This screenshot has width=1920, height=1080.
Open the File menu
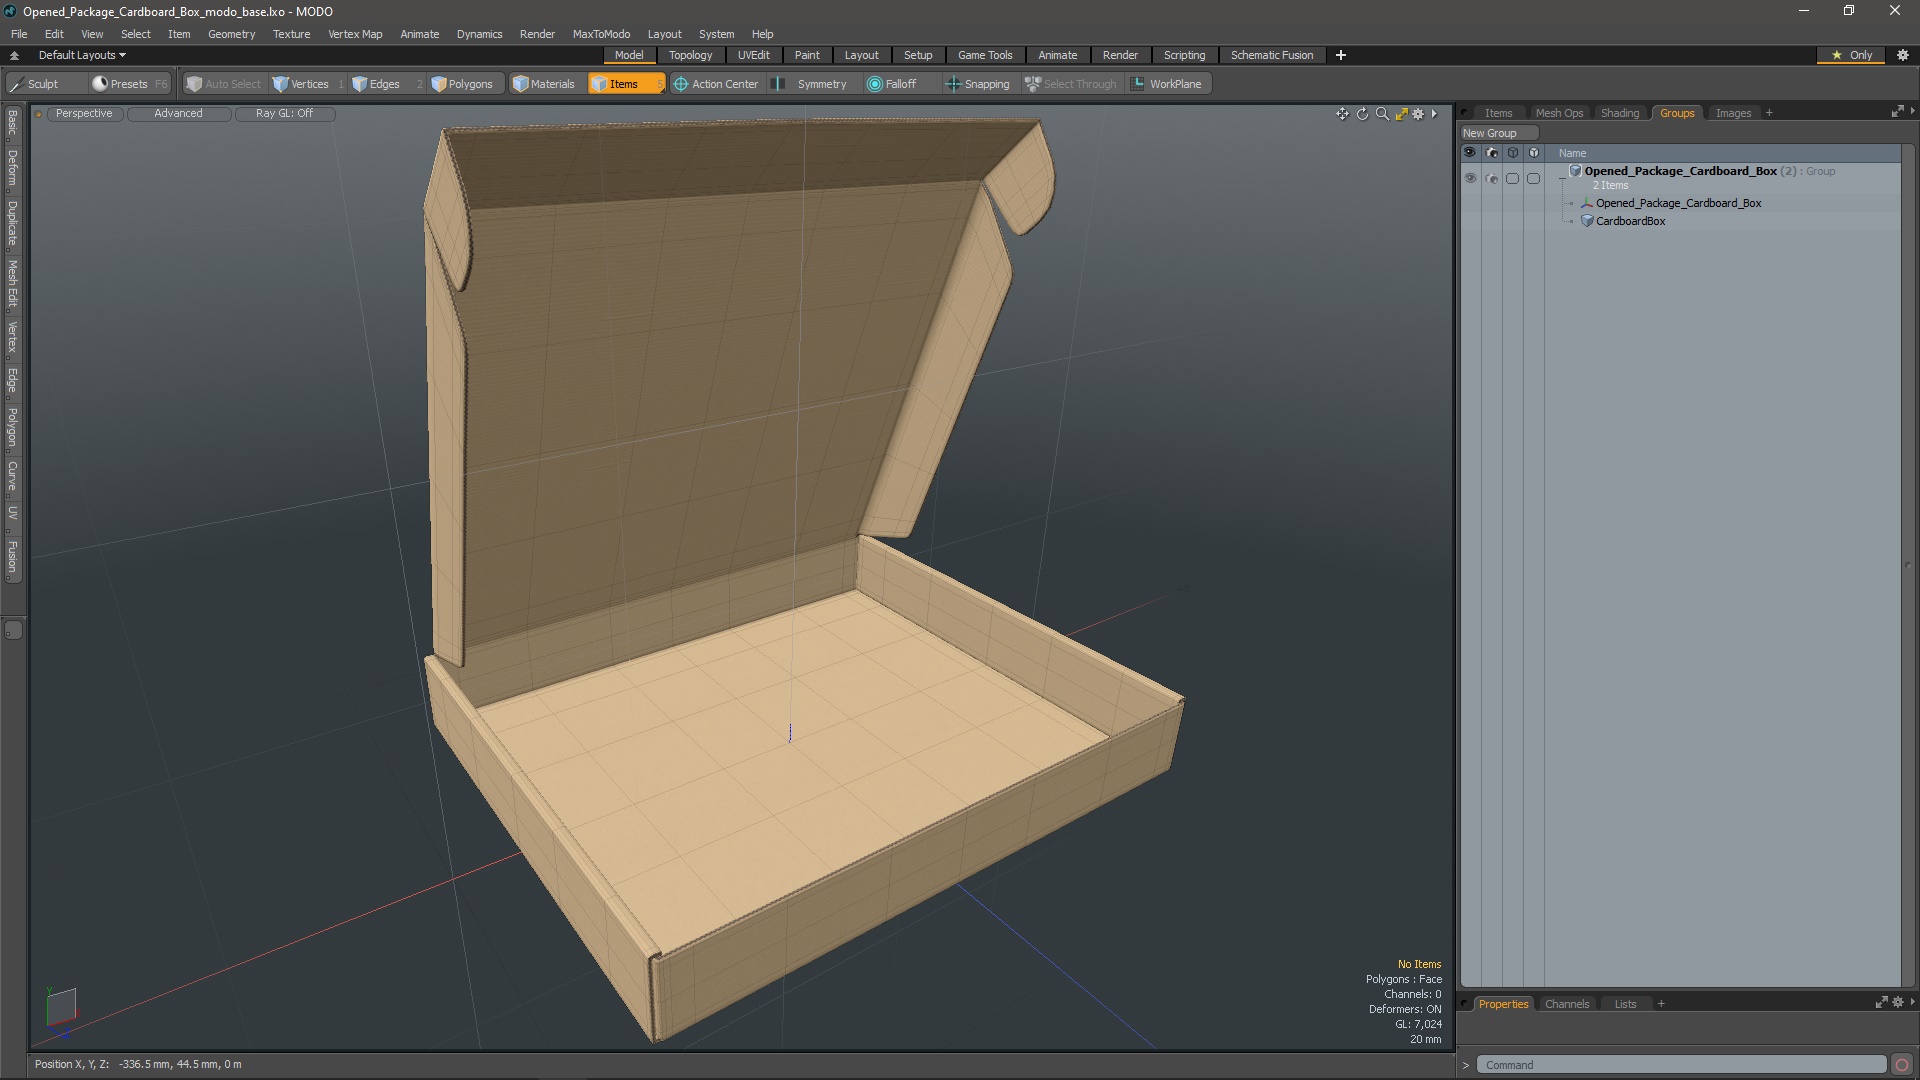pyautogui.click(x=19, y=34)
